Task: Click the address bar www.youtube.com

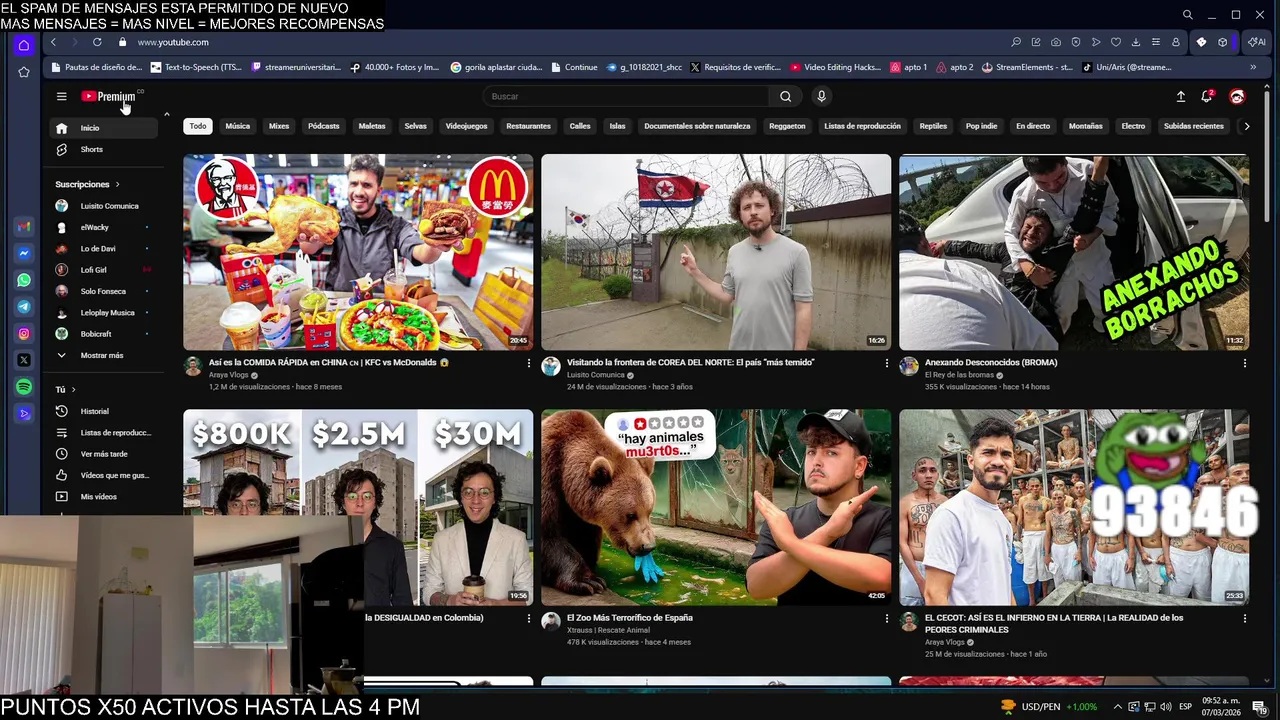Action: tap(173, 42)
